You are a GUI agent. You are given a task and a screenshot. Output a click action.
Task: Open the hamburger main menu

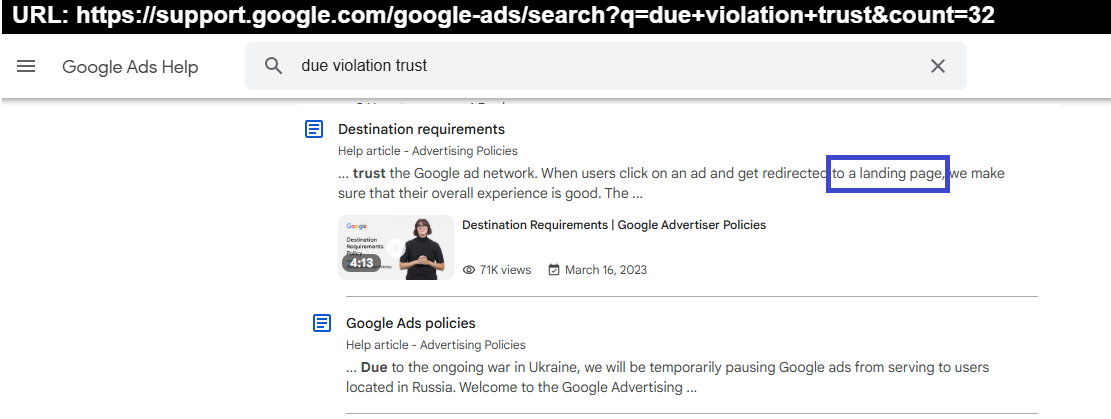[26, 67]
